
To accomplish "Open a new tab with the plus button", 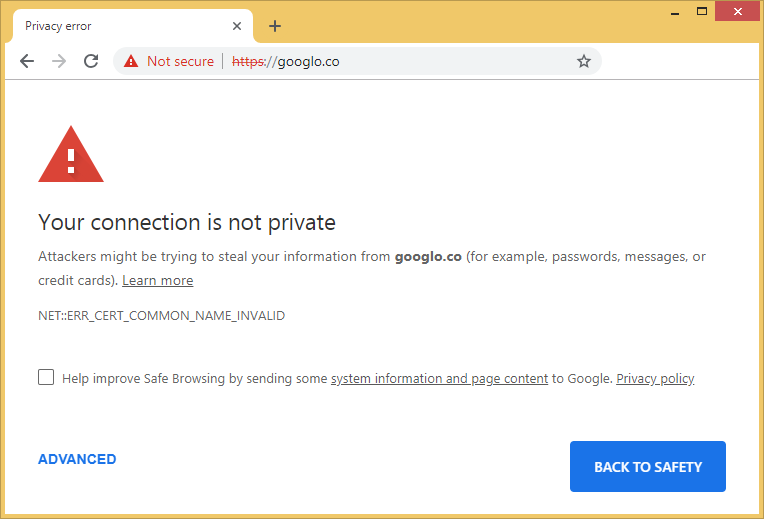I will 275,26.
